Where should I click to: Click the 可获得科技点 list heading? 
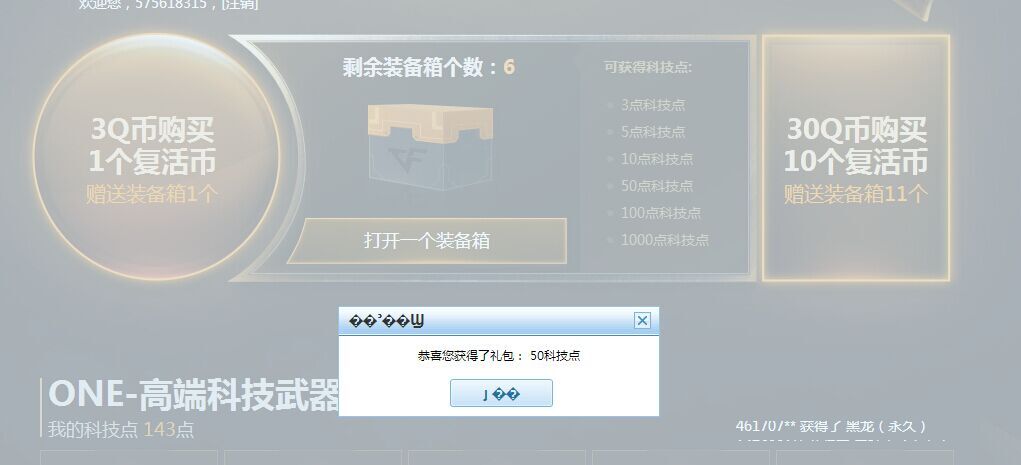pyautogui.click(x=648, y=67)
